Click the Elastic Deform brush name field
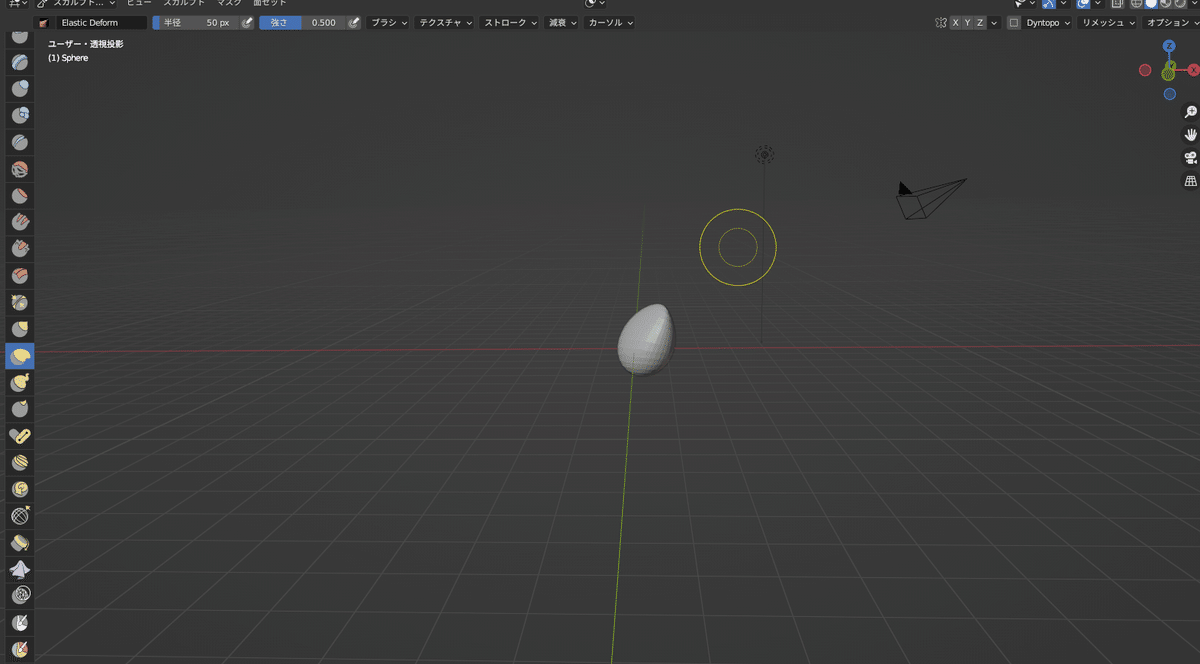Viewport: 1200px width, 664px height. click(x=99, y=22)
